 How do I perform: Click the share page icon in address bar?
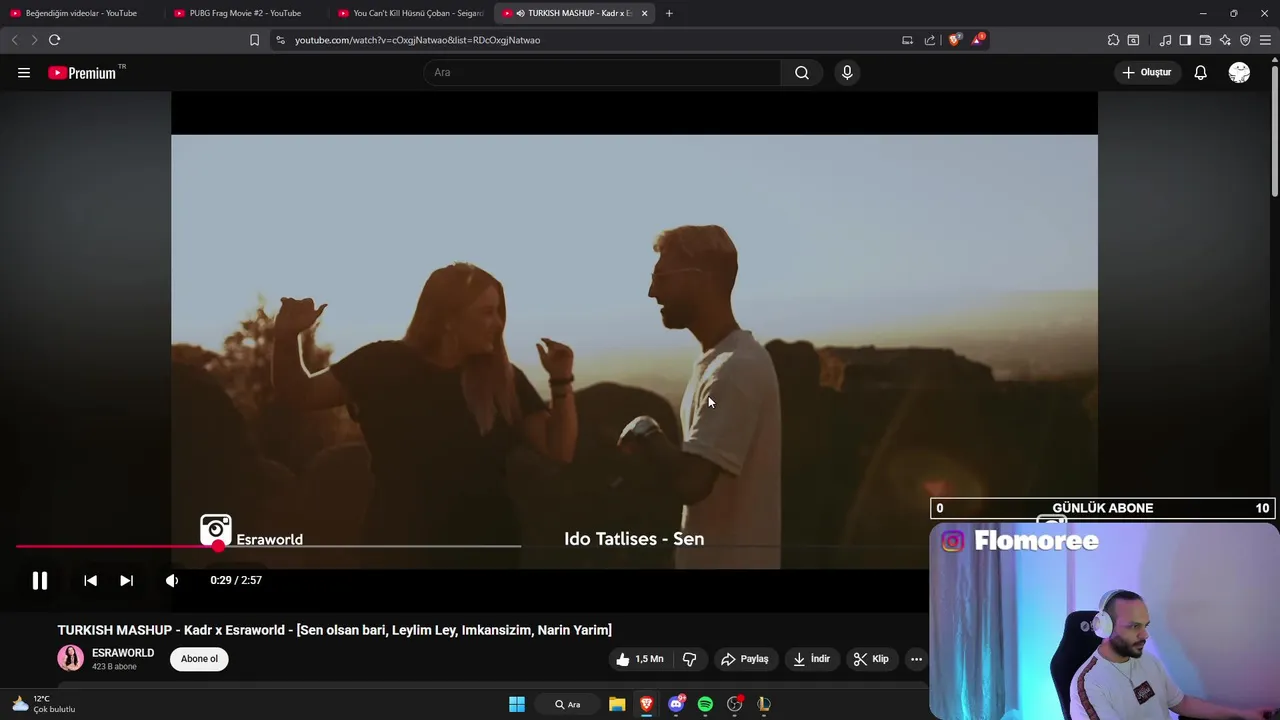930,40
